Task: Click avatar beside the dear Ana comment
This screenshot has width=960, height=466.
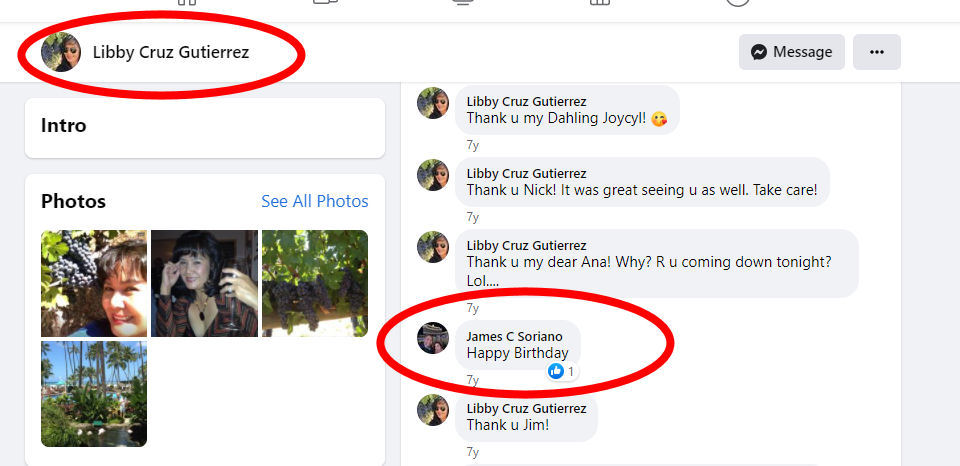Action: (x=433, y=247)
